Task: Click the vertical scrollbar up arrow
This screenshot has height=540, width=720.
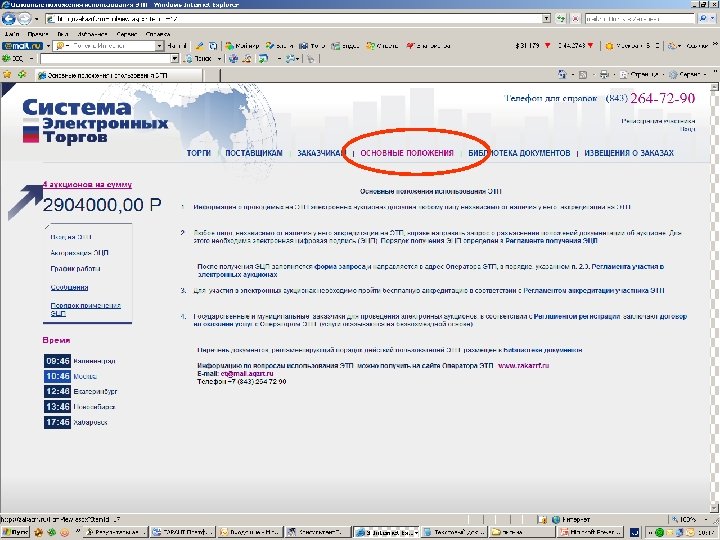Action: 715,87
